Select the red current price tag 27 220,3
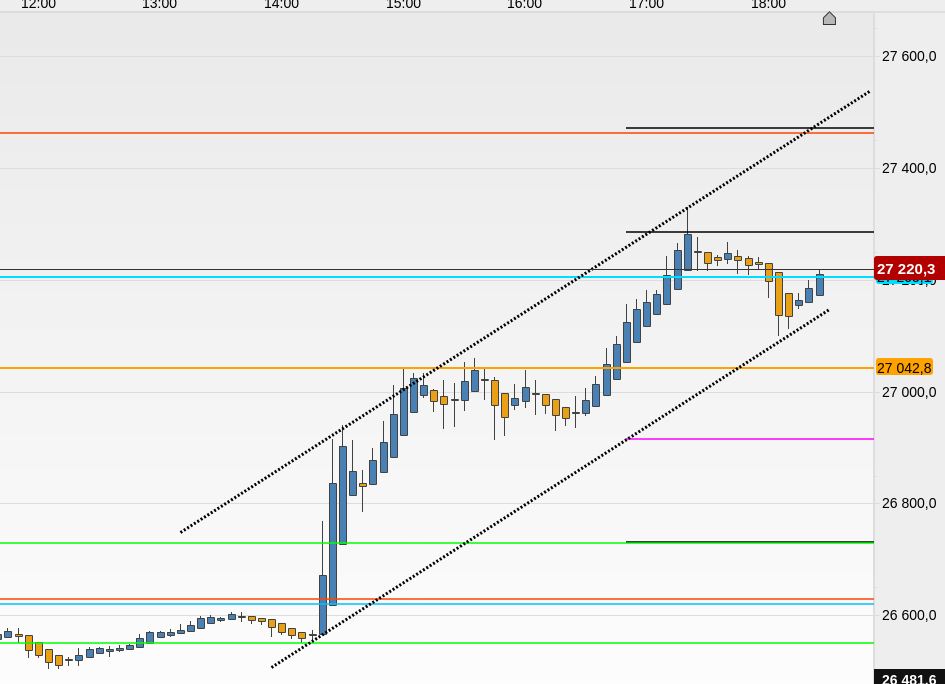The height and width of the screenshot is (684, 945). click(x=909, y=269)
